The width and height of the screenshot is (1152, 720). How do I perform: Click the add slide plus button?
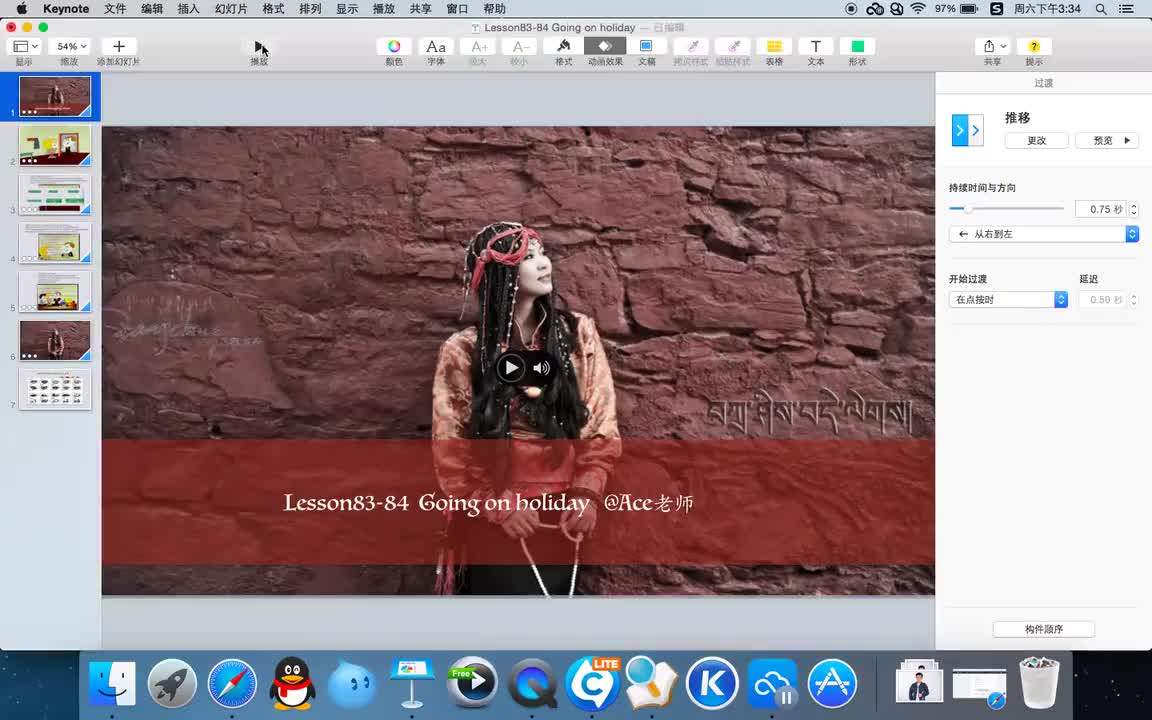tap(119, 46)
